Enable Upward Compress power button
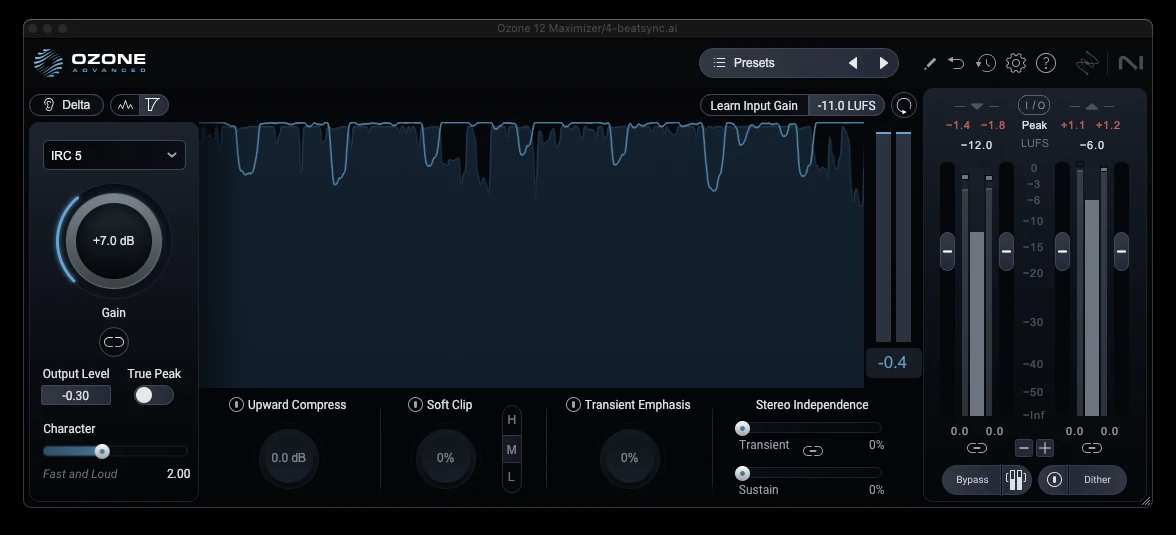The height and width of the screenshot is (535, 1176). 236,404
